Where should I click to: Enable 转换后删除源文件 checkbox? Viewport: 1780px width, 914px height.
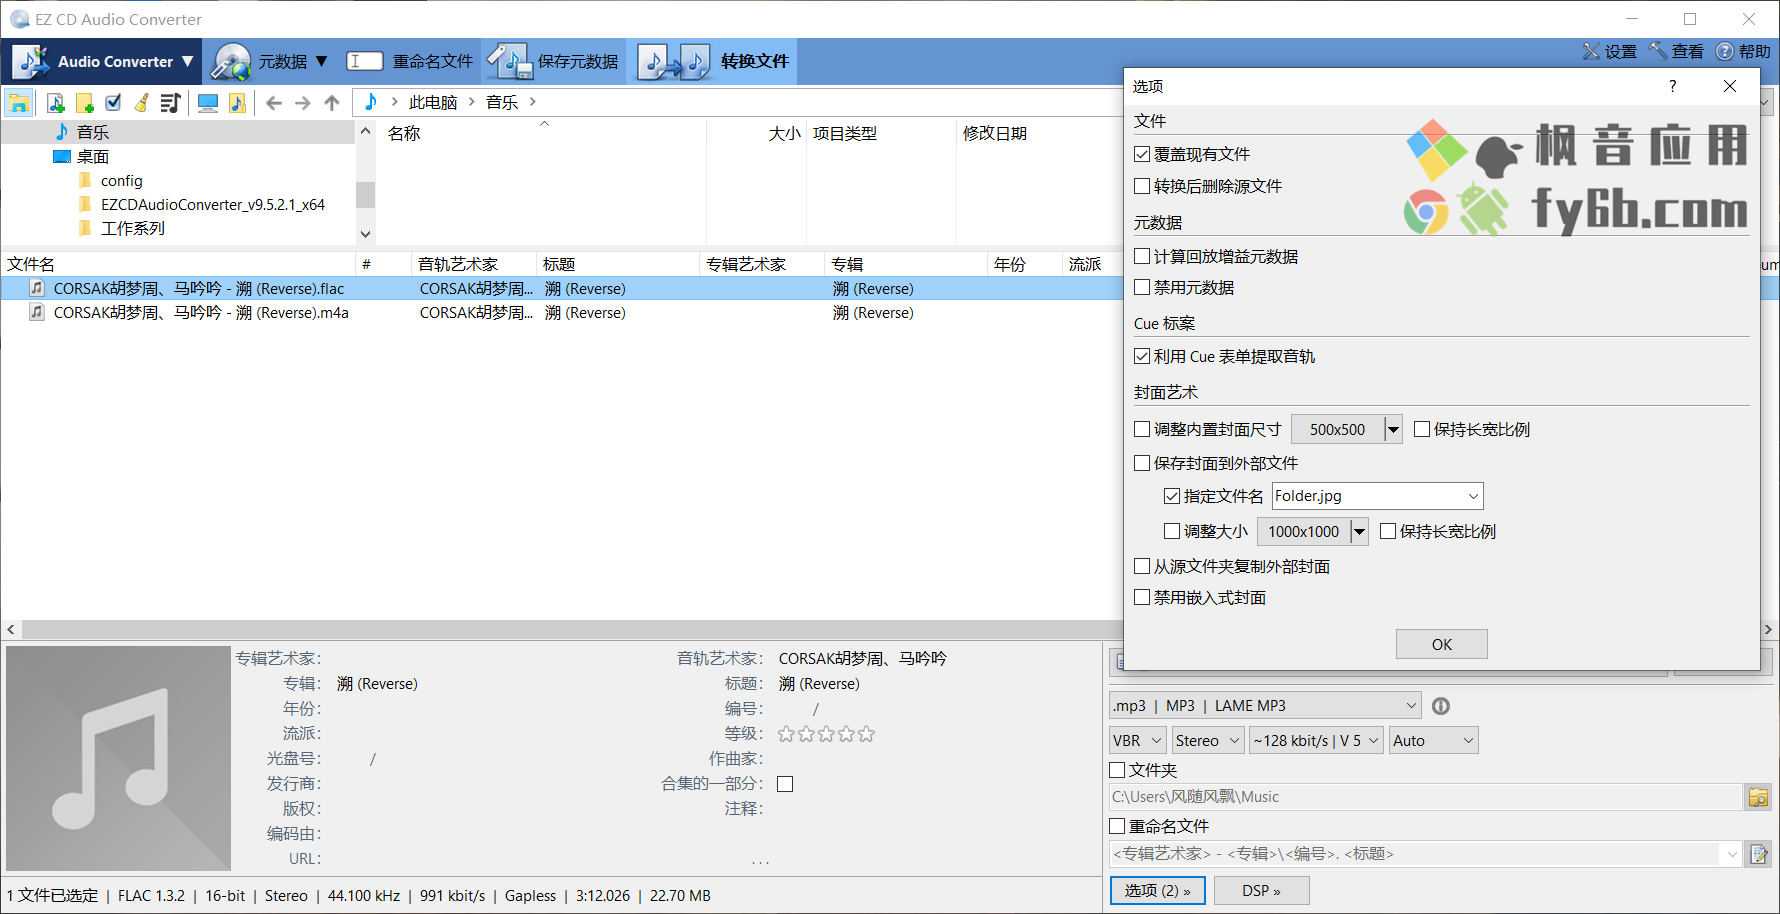tap(1142, 186)
